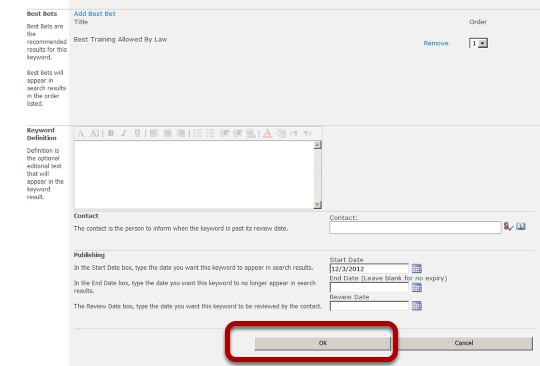Image resolution: width=540 pixels, height=366 pixels.
Task: Click the OK button
Action: click(x=323, y=343)
